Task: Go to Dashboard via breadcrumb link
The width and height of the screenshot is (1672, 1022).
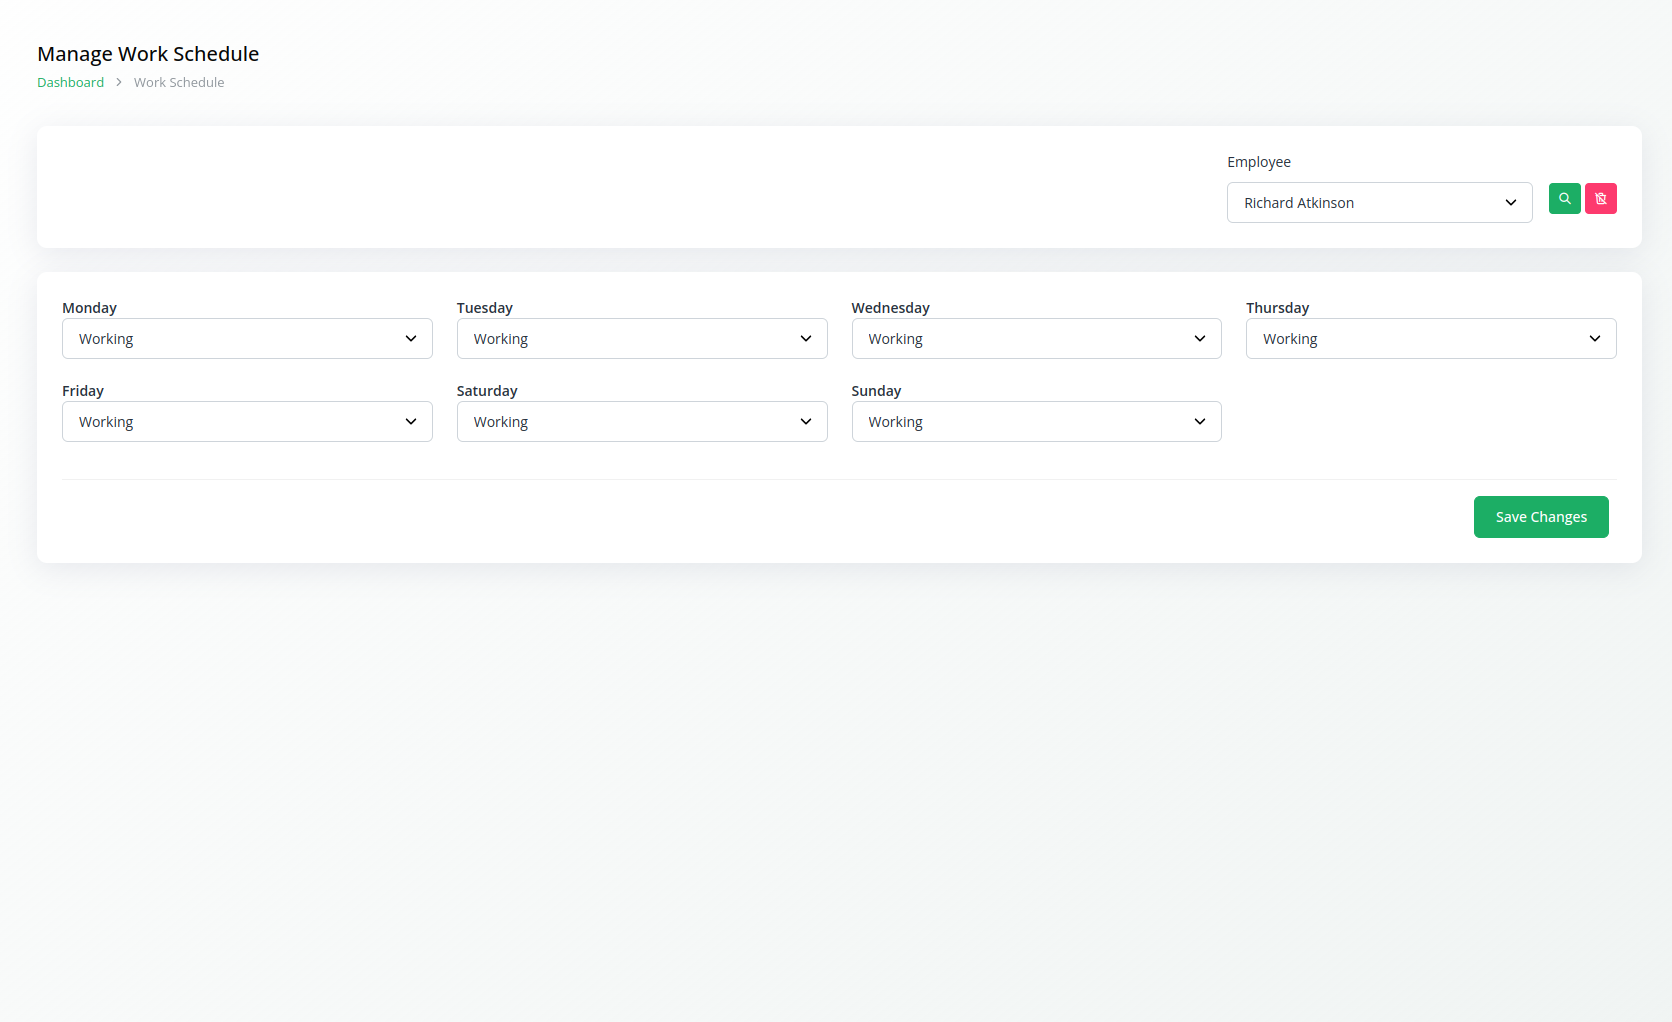Action: pyautogui.click(x=70, y=83)
